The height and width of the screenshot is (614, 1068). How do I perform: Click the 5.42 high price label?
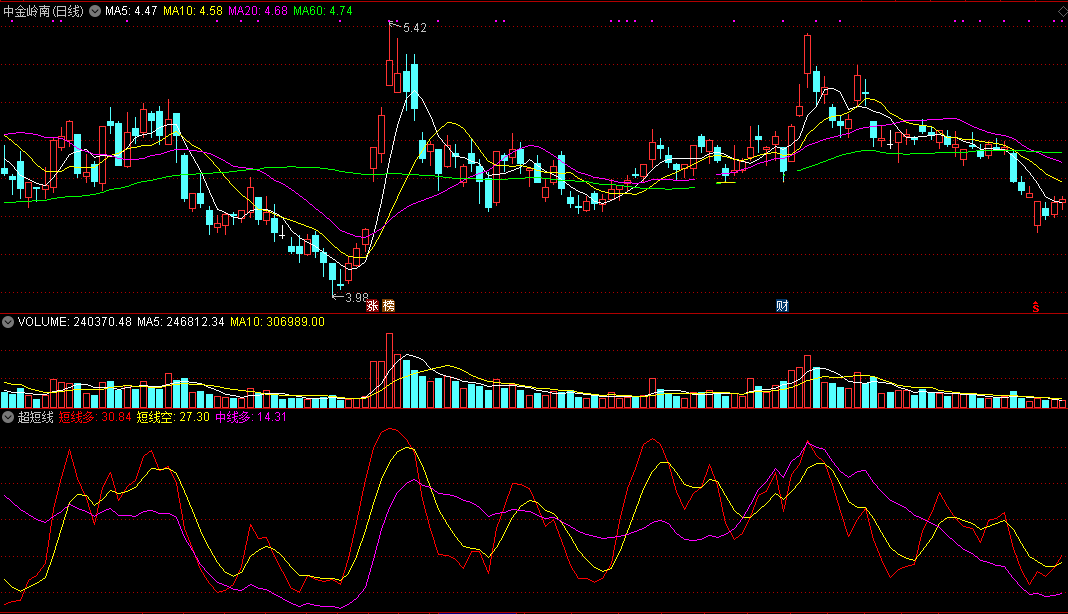[x=415, y=28]
